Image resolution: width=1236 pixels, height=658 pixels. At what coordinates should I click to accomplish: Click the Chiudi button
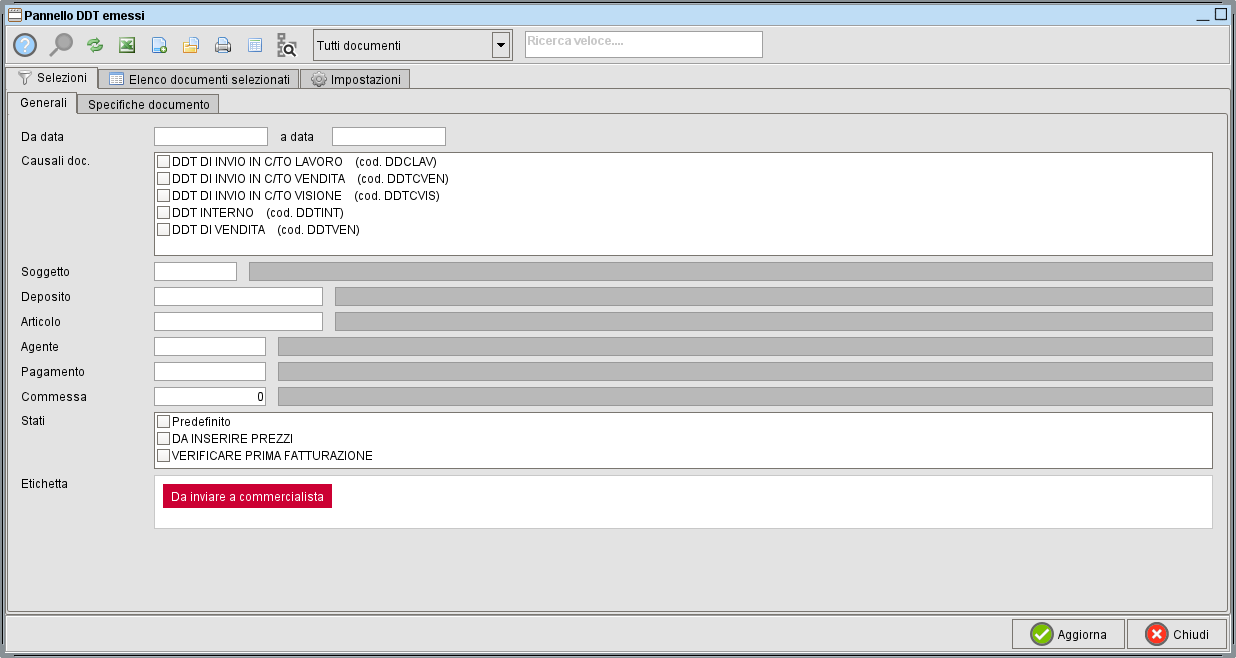coord(1177,635)
